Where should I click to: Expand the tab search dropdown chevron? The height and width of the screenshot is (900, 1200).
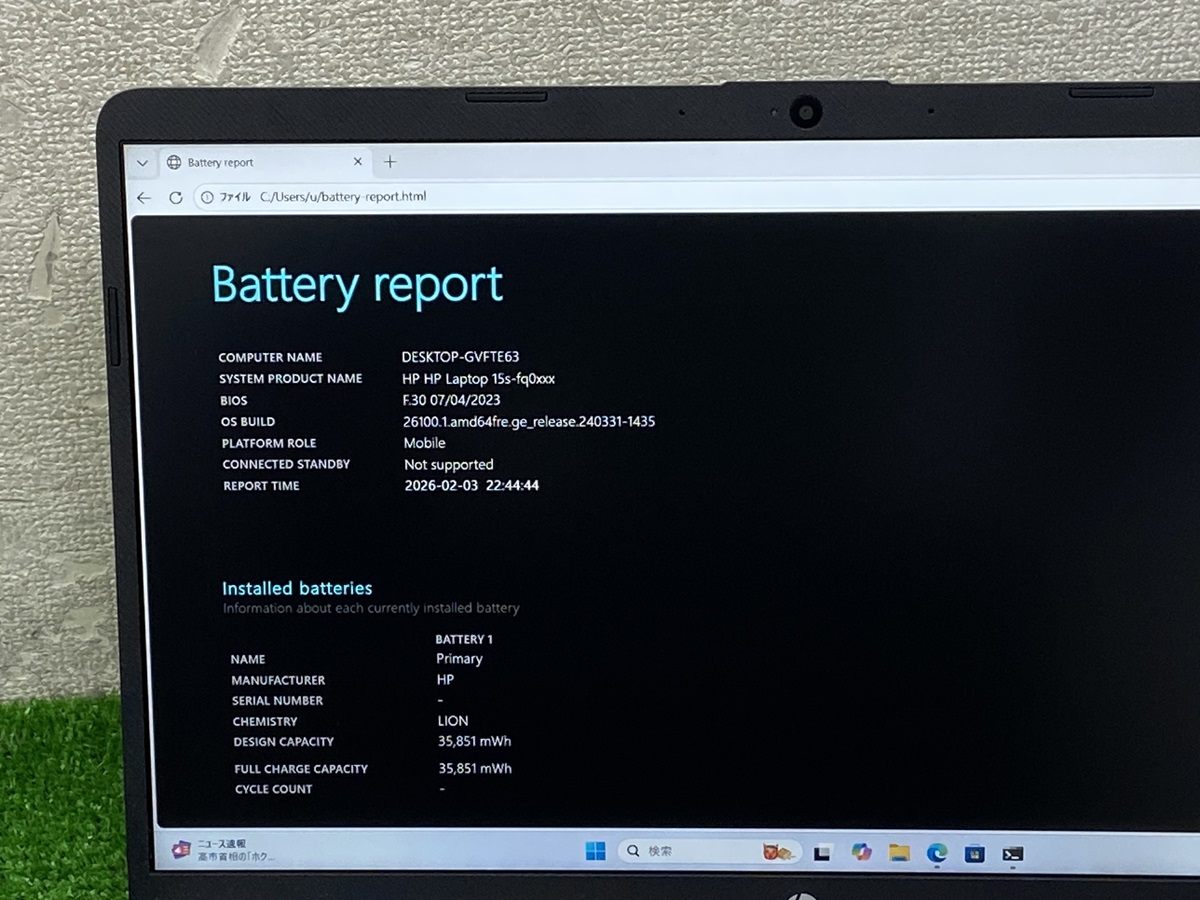pos(142,163)
